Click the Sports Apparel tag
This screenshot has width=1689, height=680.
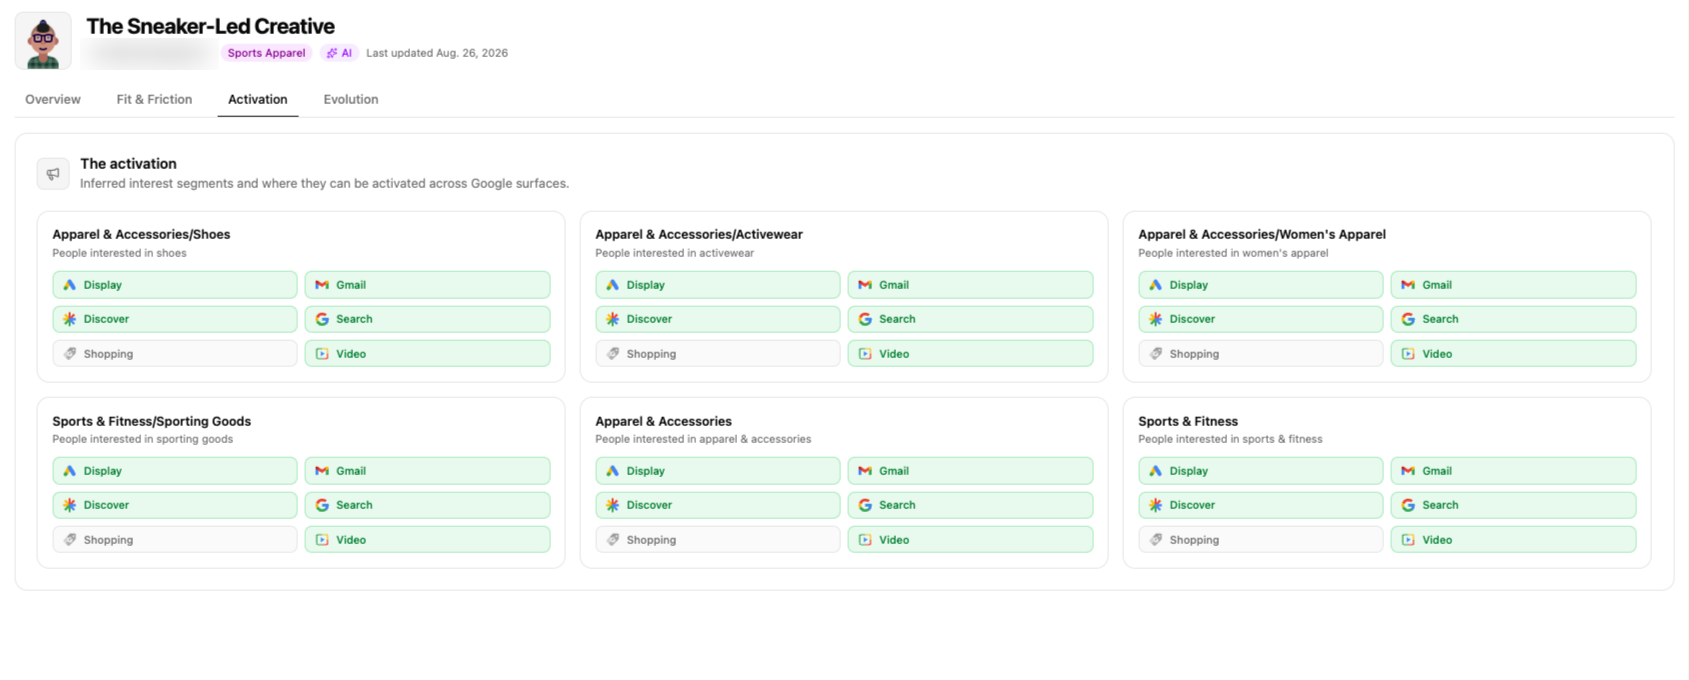(266, 53)
